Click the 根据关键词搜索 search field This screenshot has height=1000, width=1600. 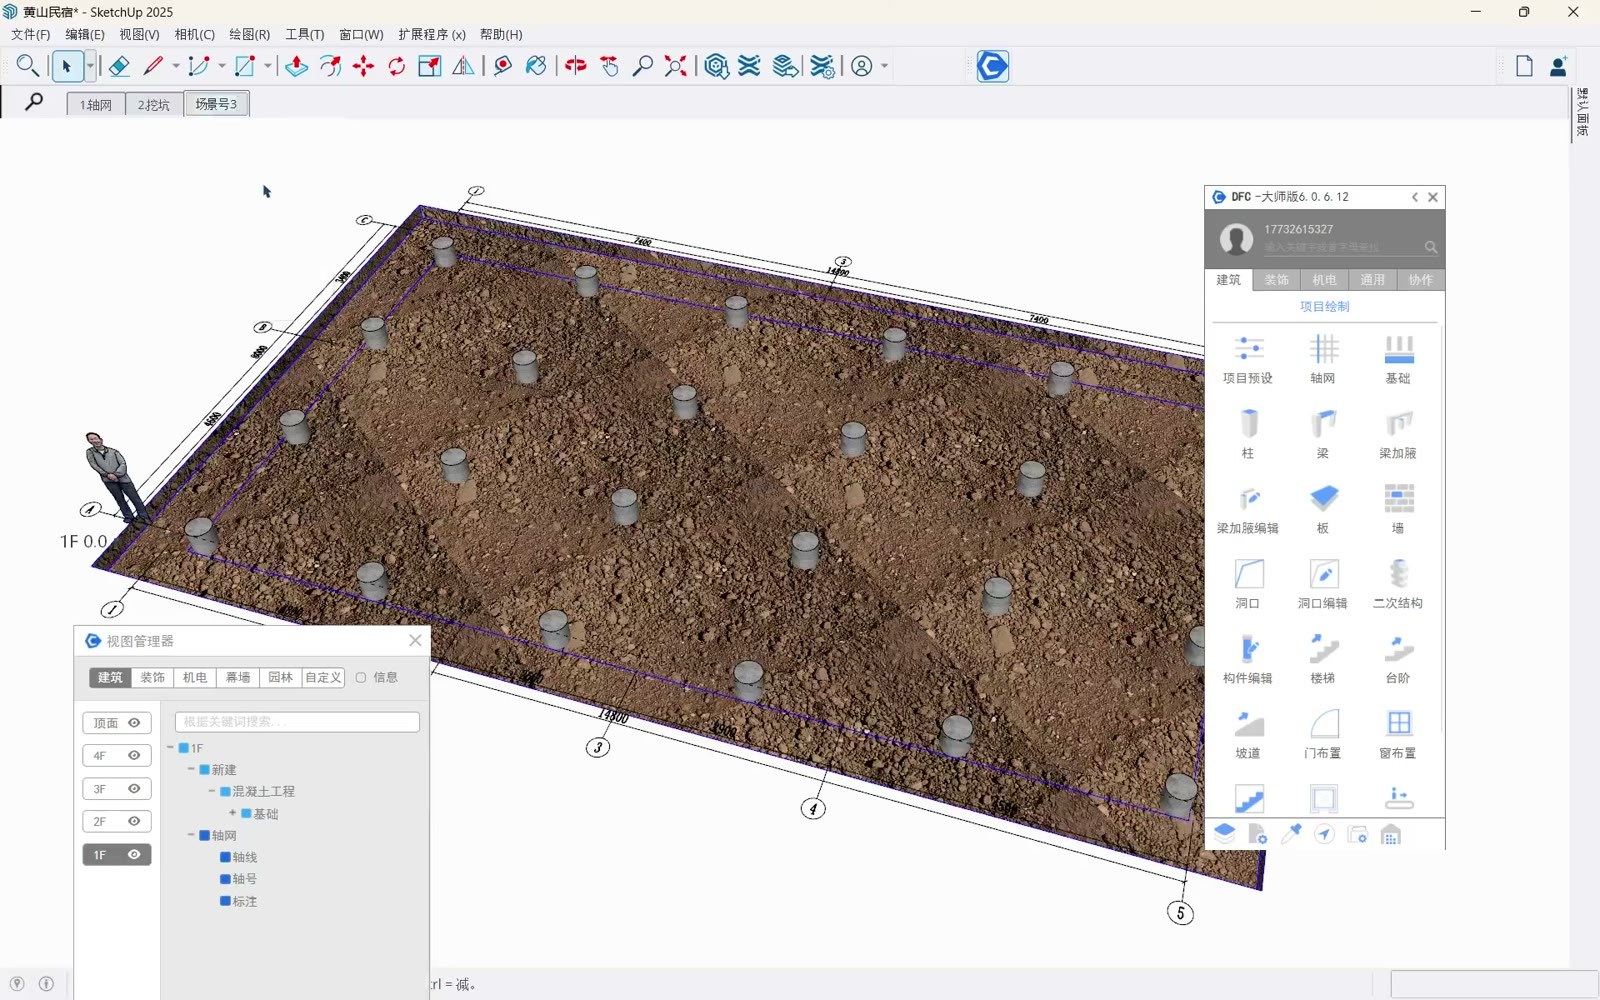(x=297, y=722)
